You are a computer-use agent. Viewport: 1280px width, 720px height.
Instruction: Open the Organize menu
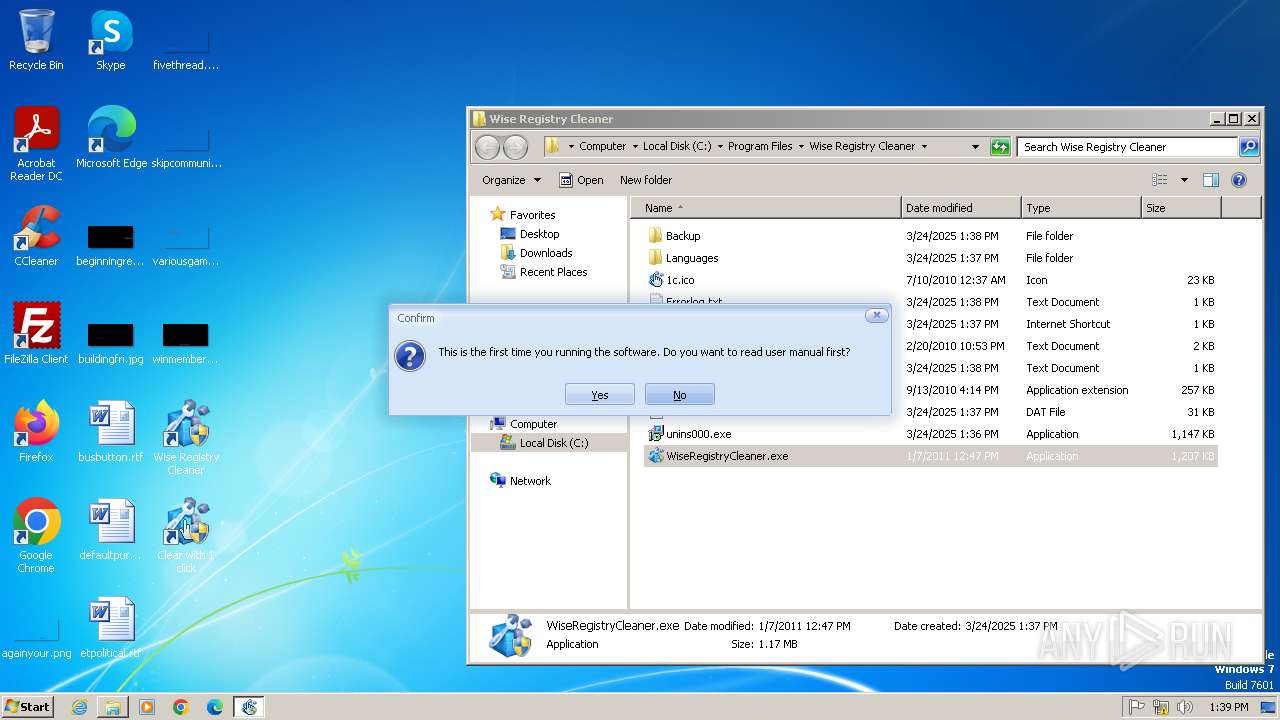tap(511, 180)
